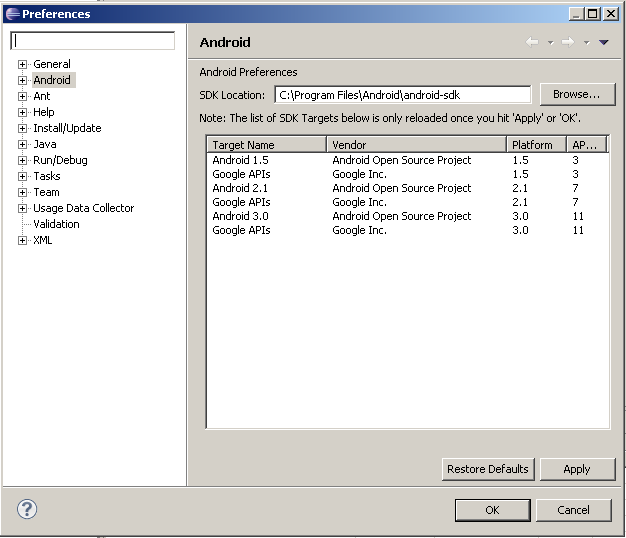Sort by Vendor column header
Viewport: 626px width, 538px height.
(416, 144)
